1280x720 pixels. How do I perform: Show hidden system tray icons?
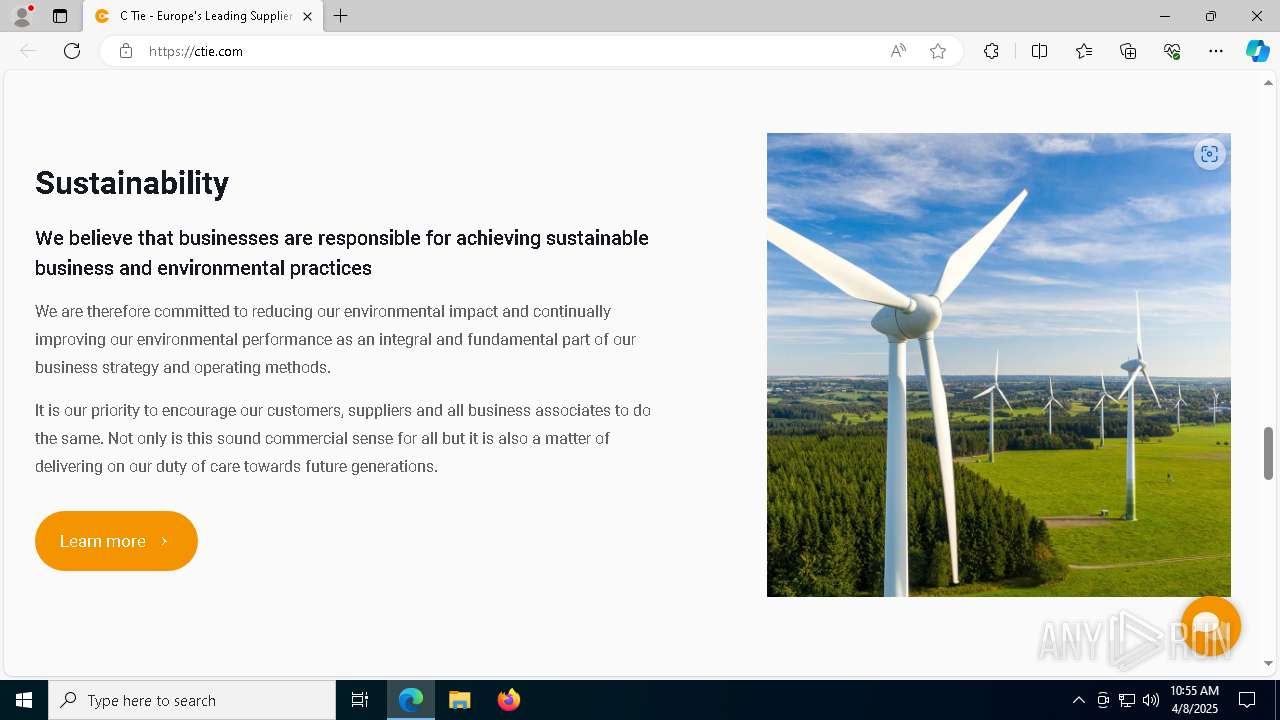[x=1078, y=700]
